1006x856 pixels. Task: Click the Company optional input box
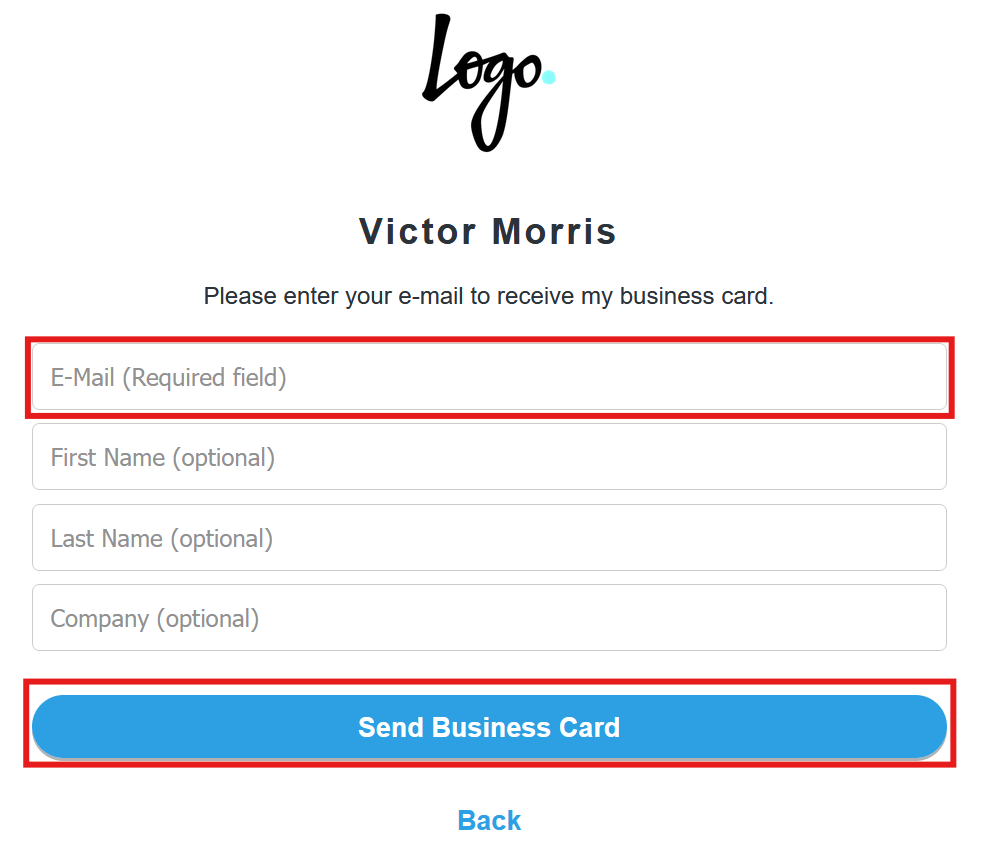[489, 617]
